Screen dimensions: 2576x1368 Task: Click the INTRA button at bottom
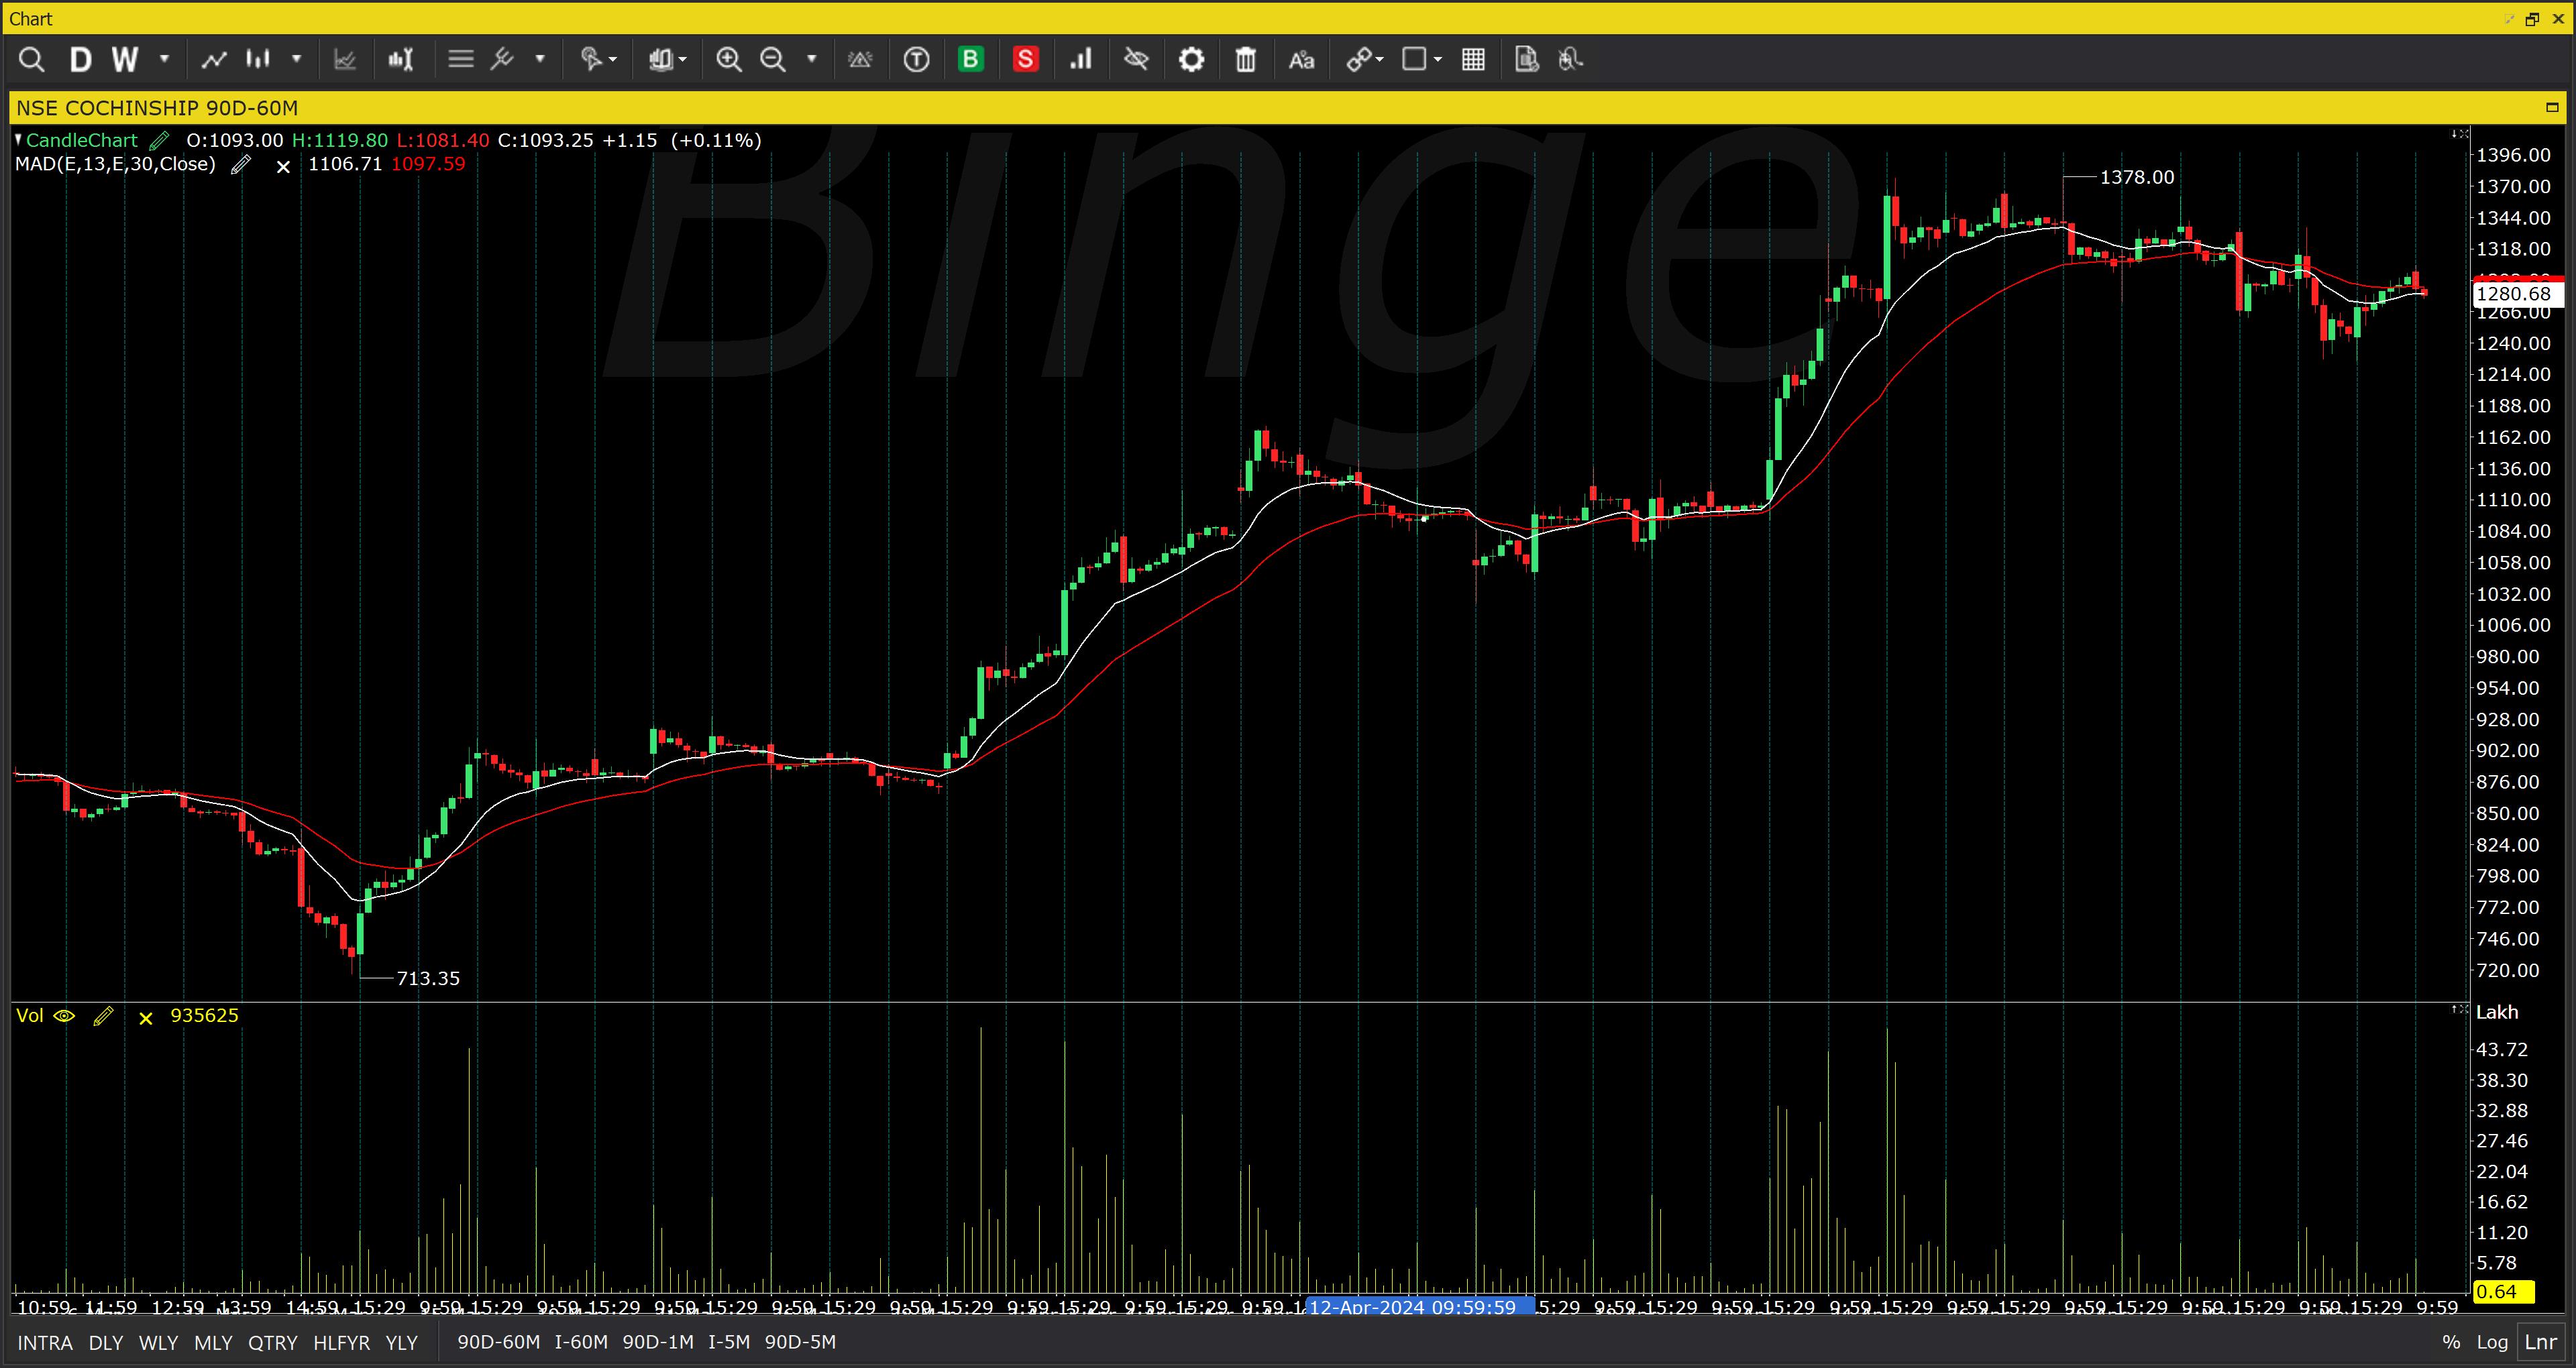45,1342
